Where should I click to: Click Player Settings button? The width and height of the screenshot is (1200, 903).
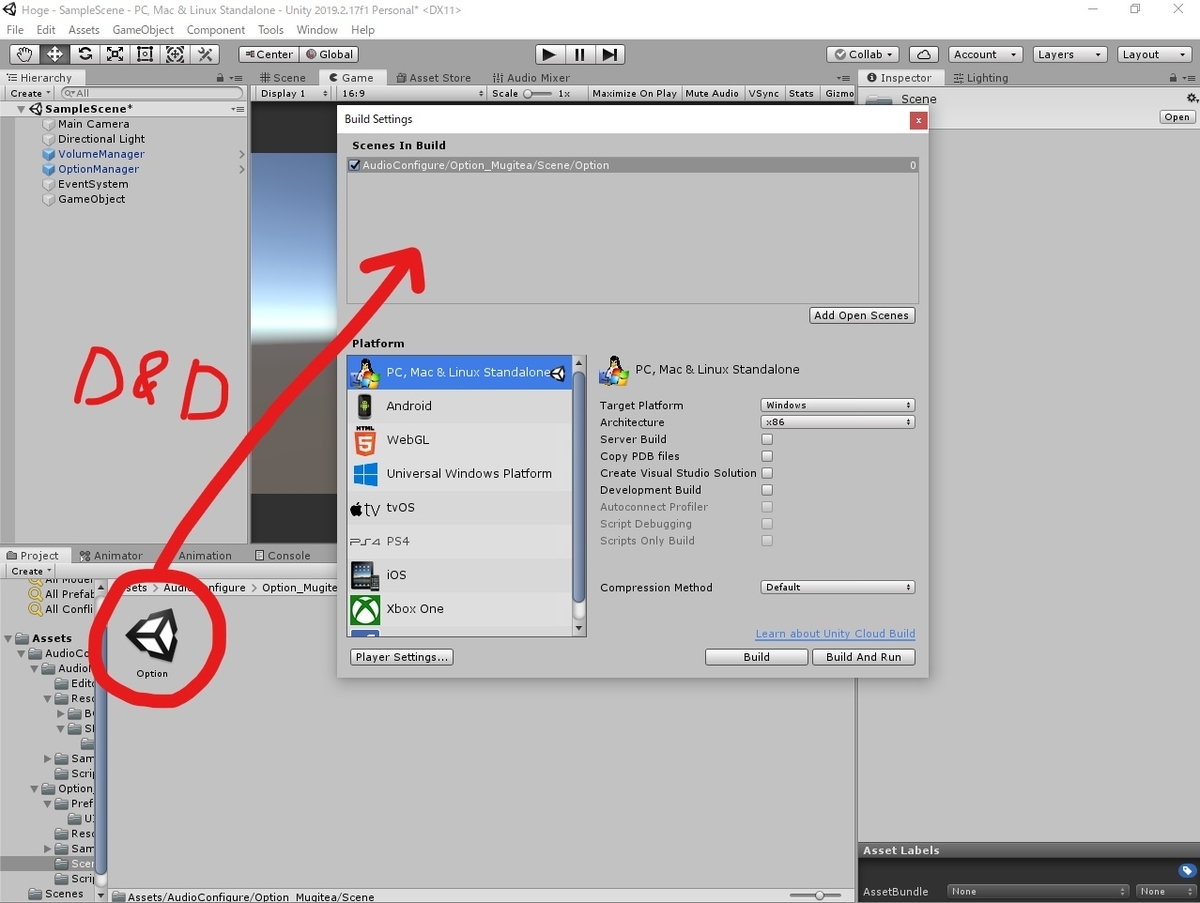coord(403,657)
